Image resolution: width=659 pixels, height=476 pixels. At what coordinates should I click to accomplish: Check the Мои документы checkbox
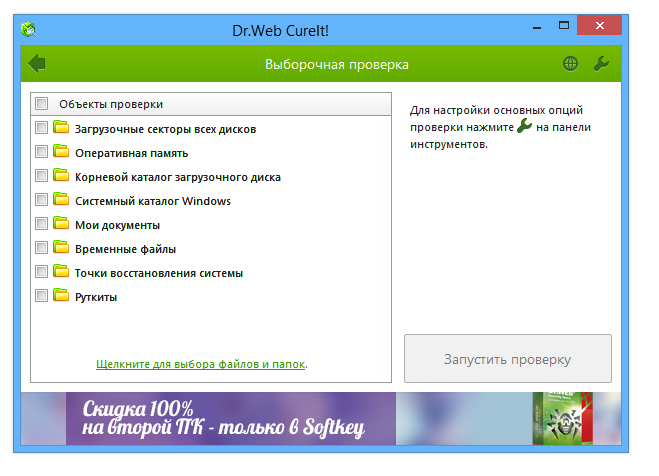coord(42,223)
